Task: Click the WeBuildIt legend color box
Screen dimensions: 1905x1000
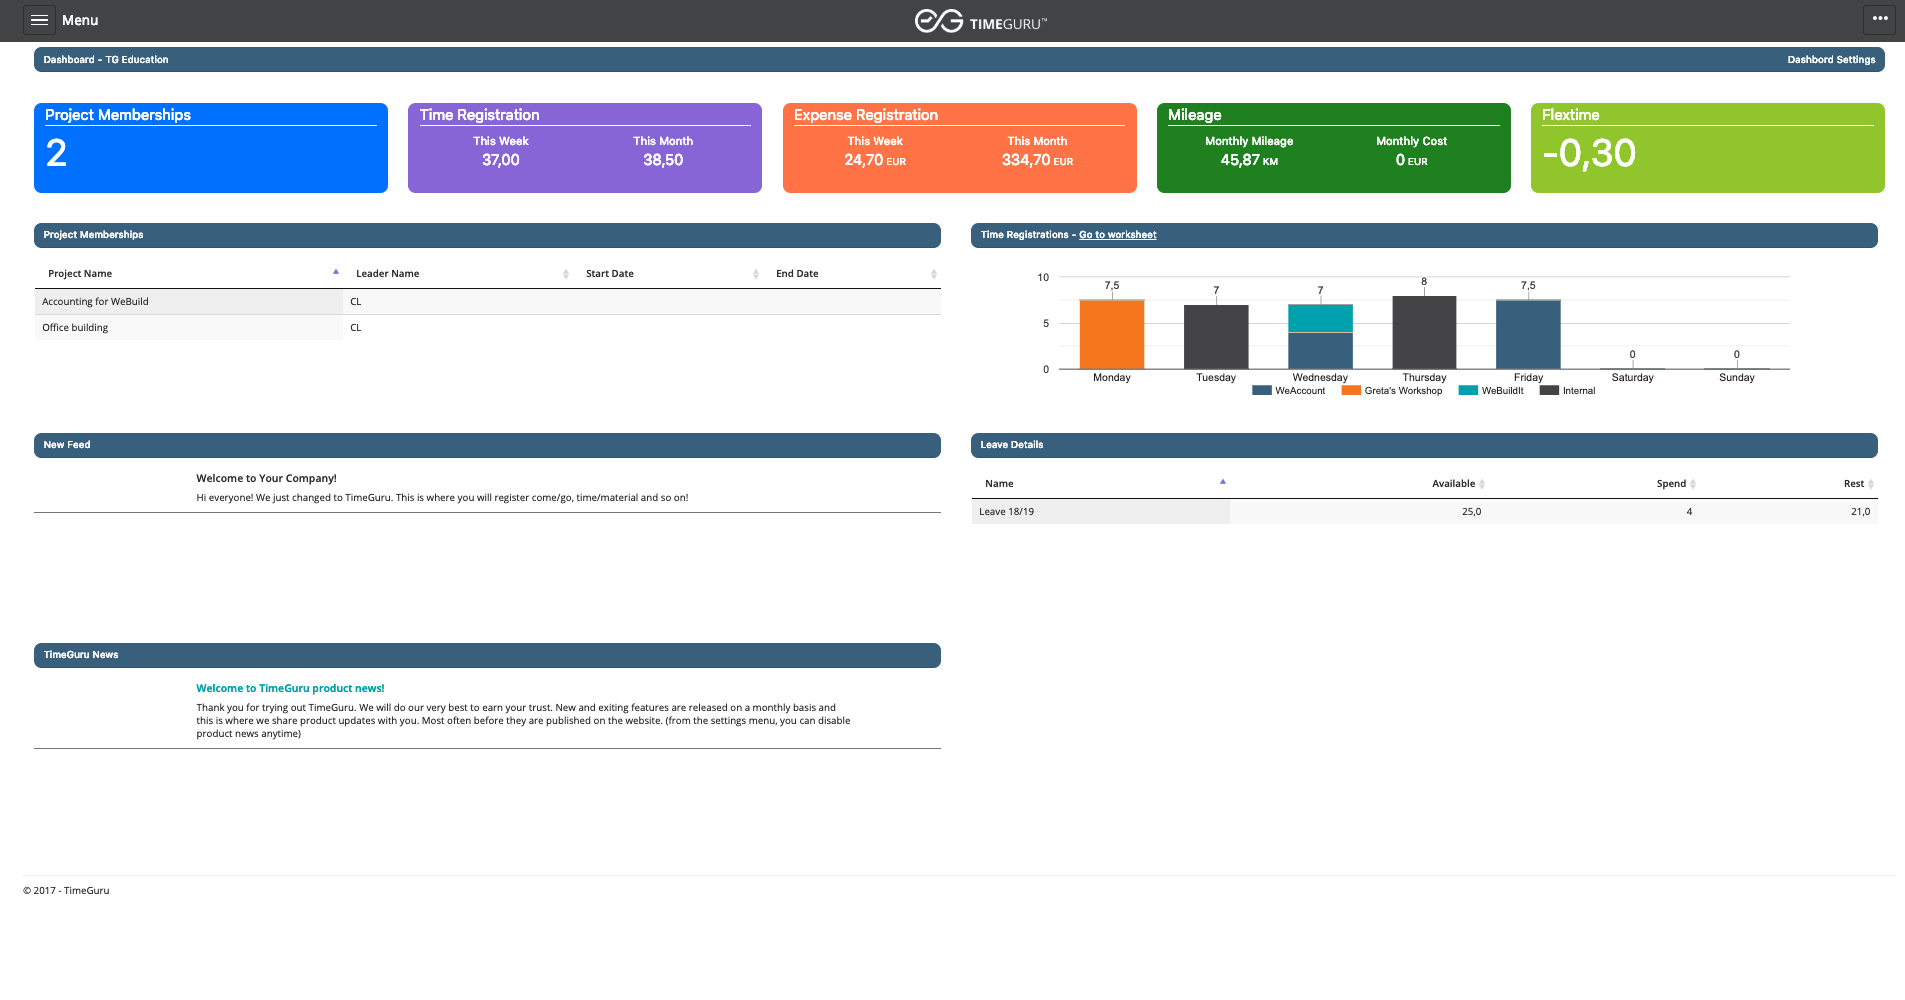Action: click(x=1468, y=391)
